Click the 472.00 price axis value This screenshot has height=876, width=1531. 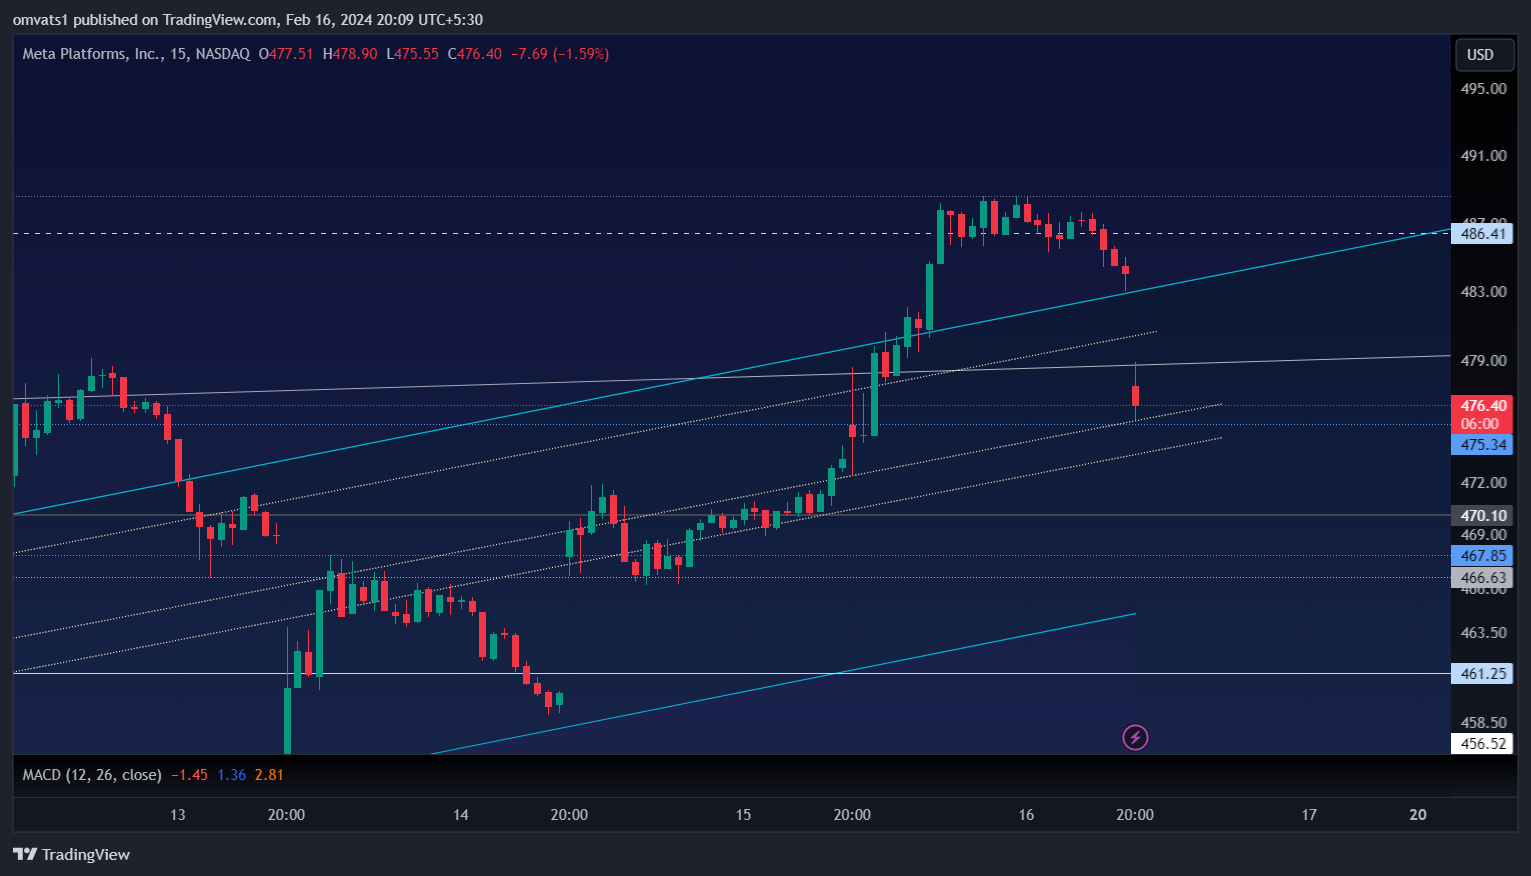(1483, 482)
